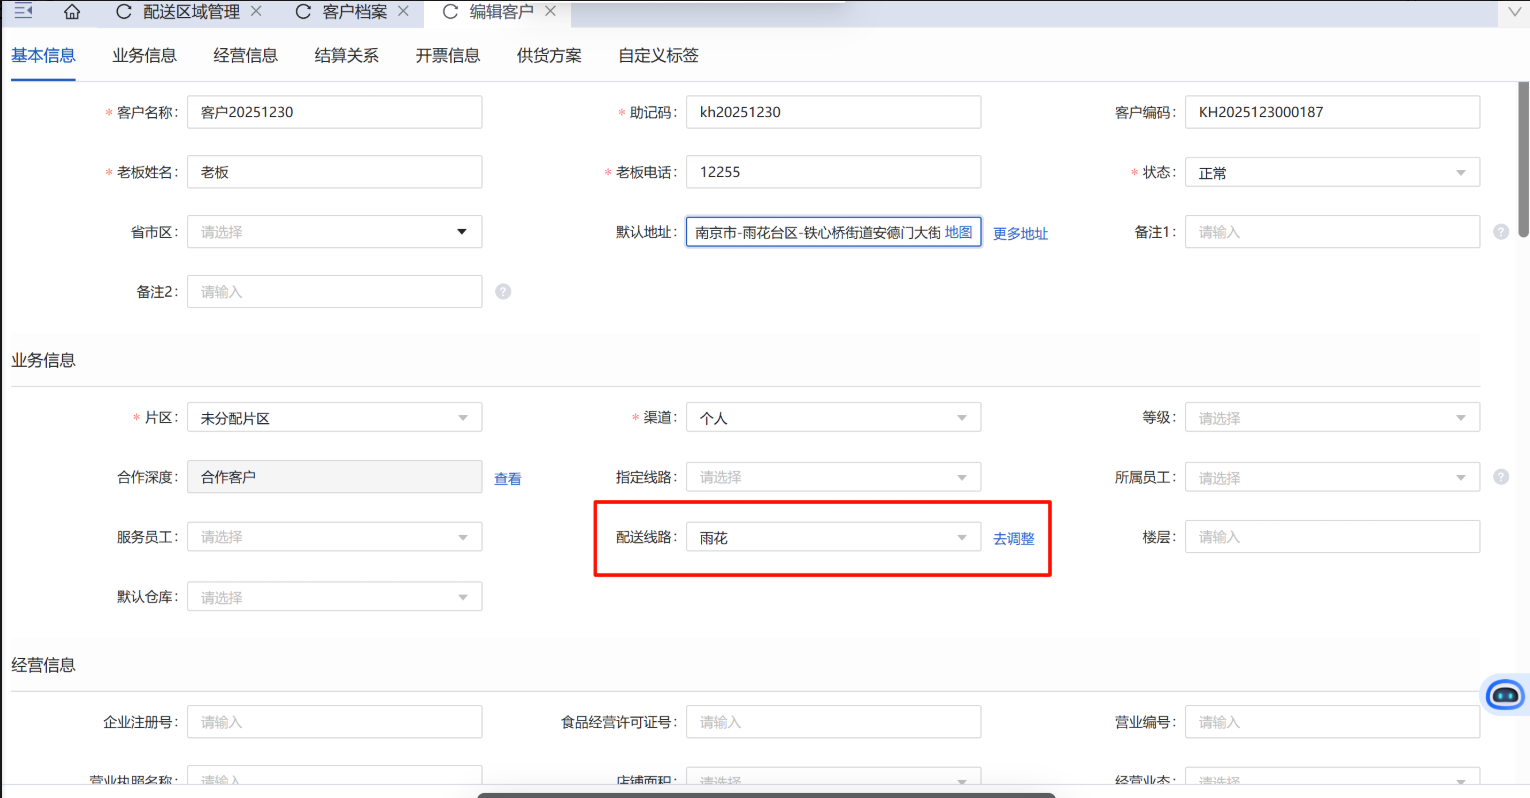1530x798 pixels.
Task: Click the 地图 link in default address
Action: 958,232
